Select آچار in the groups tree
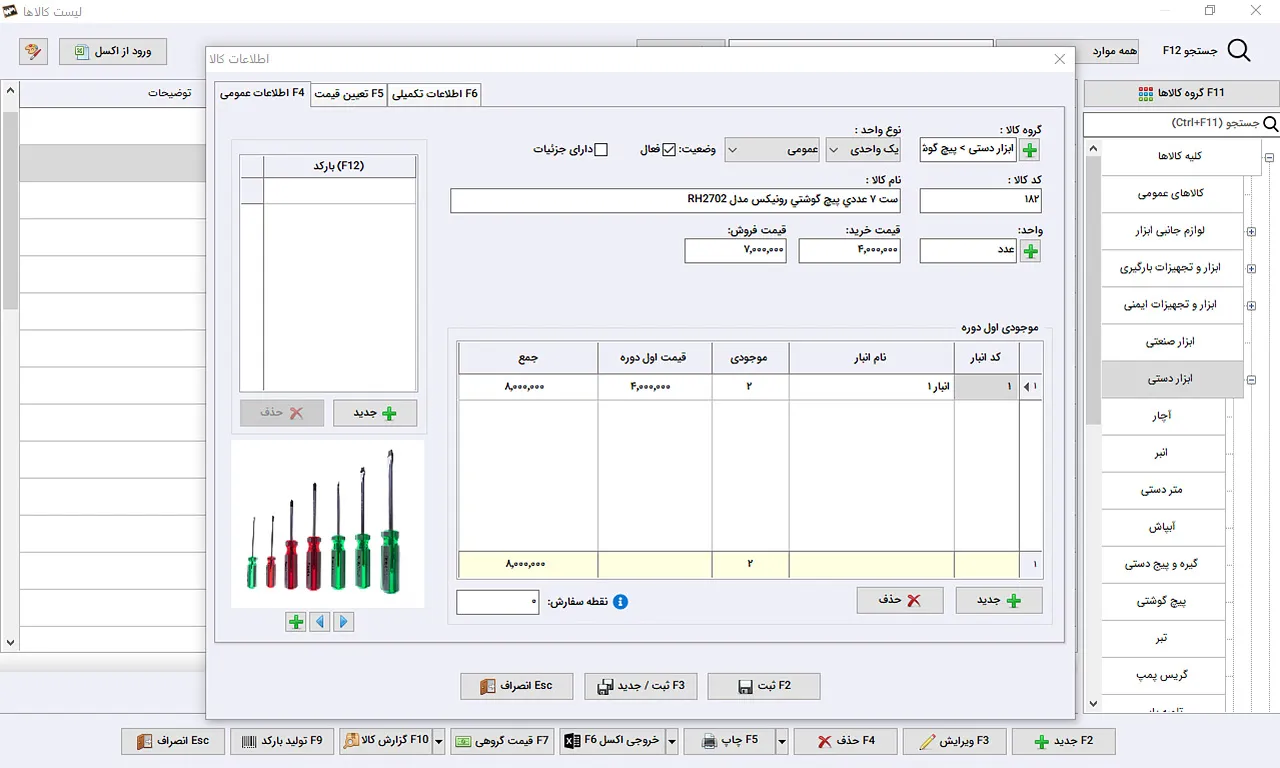 tap(1162, 417)
